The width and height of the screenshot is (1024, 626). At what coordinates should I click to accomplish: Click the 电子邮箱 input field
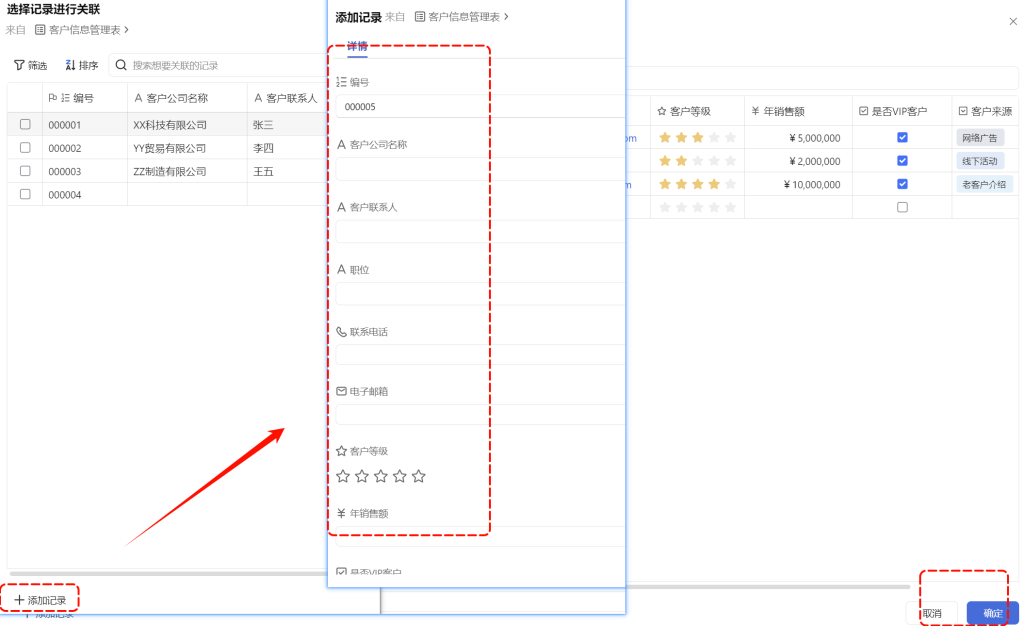tap(480, 415)
